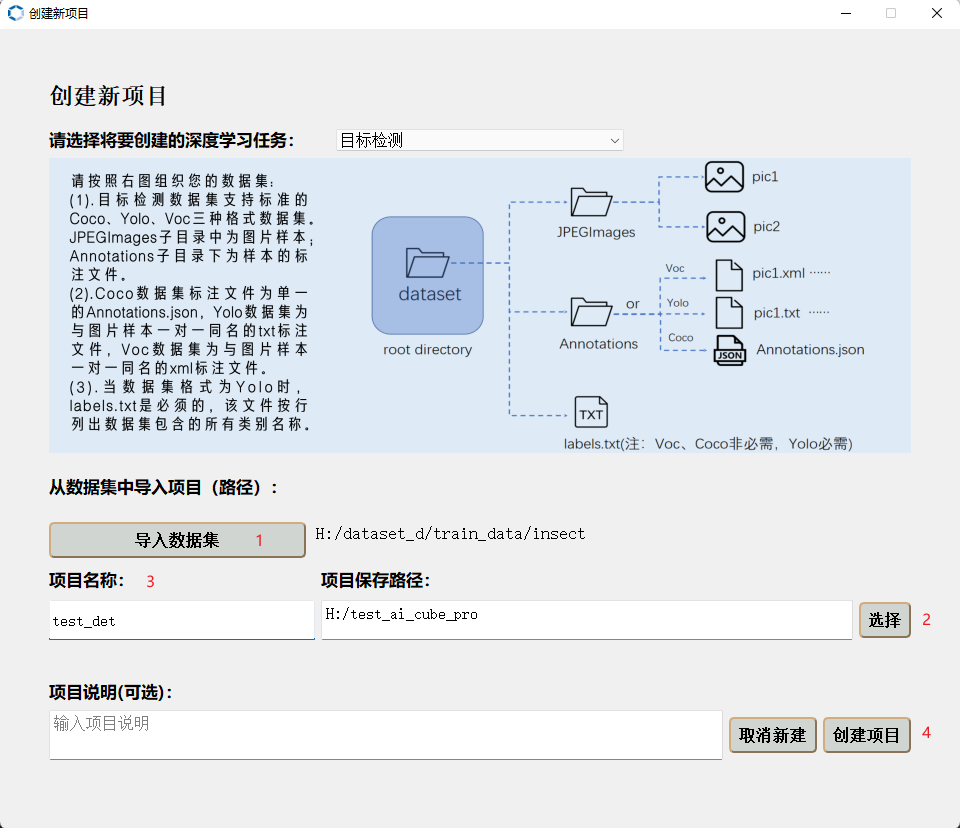Viewport: 960px width, 828px height.
Task: Click the dataset organization instructions paragraph
Action: 191,302
